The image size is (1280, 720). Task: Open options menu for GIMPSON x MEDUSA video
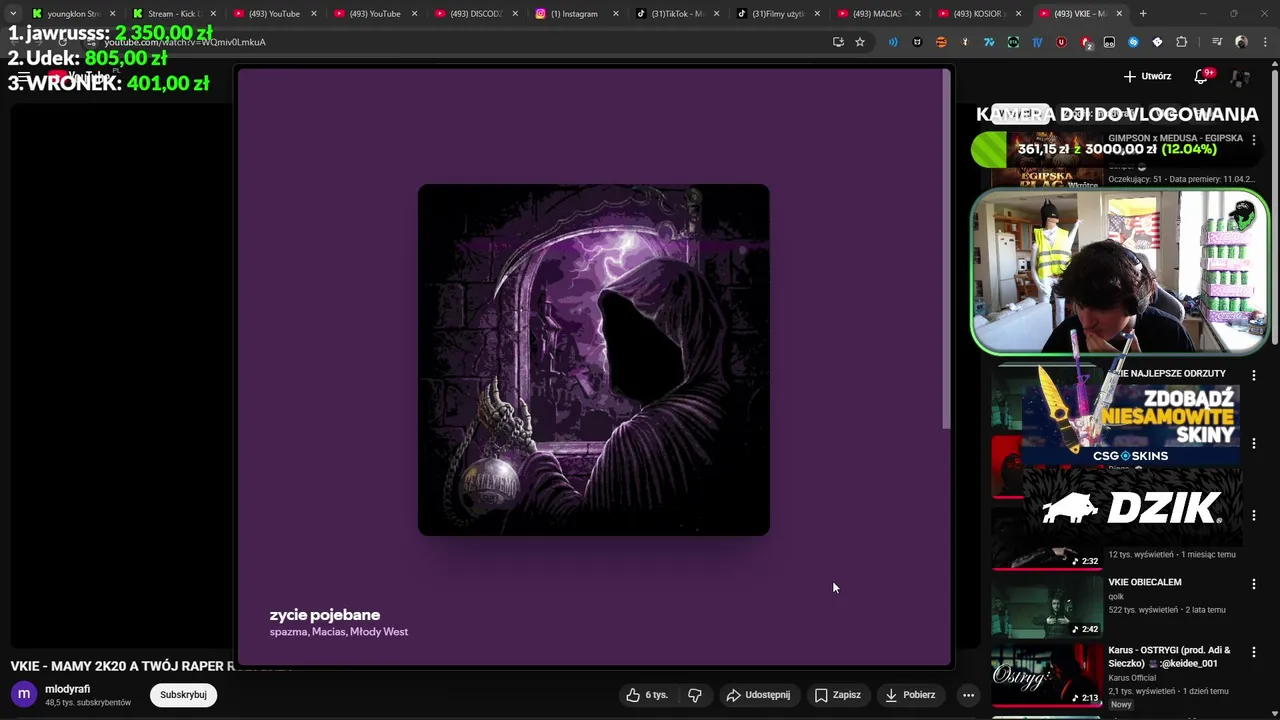tap(1254, 141)
